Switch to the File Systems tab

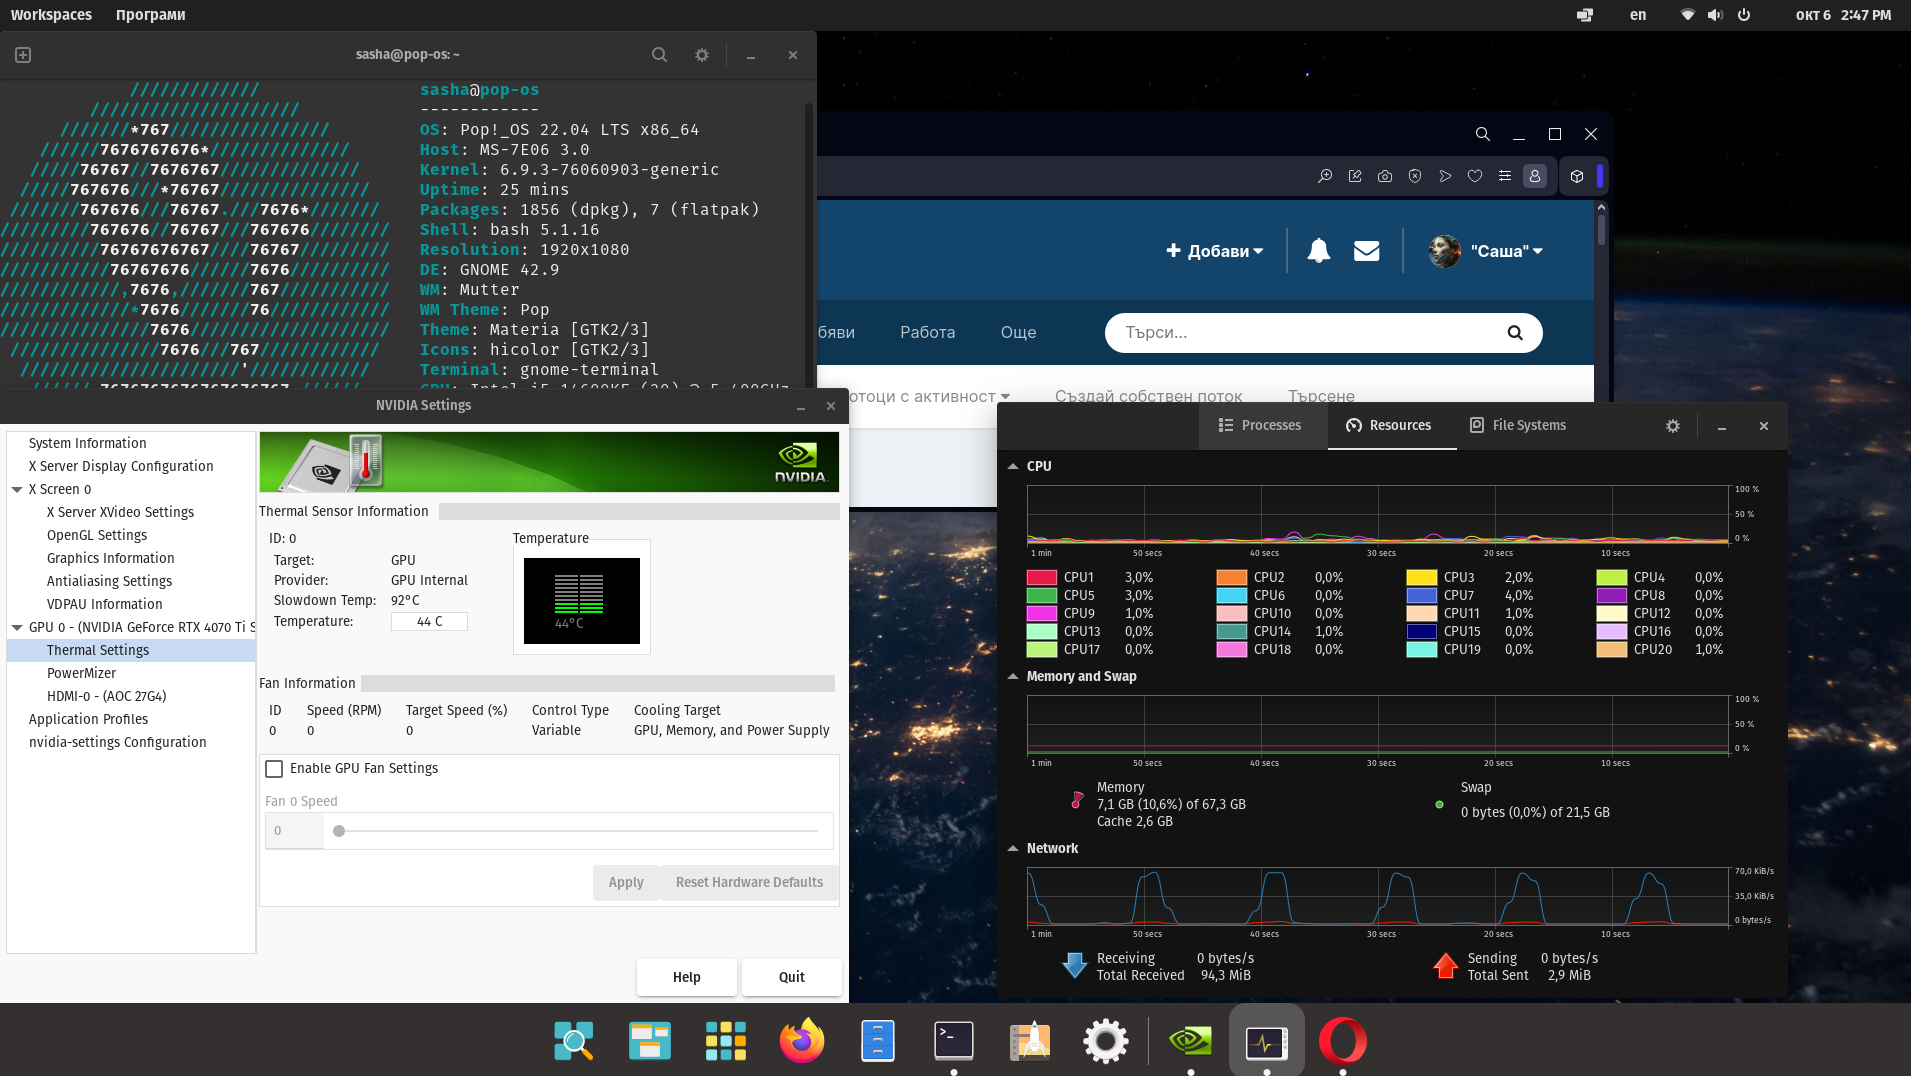pyautogui.click(x=1518, y=426)
